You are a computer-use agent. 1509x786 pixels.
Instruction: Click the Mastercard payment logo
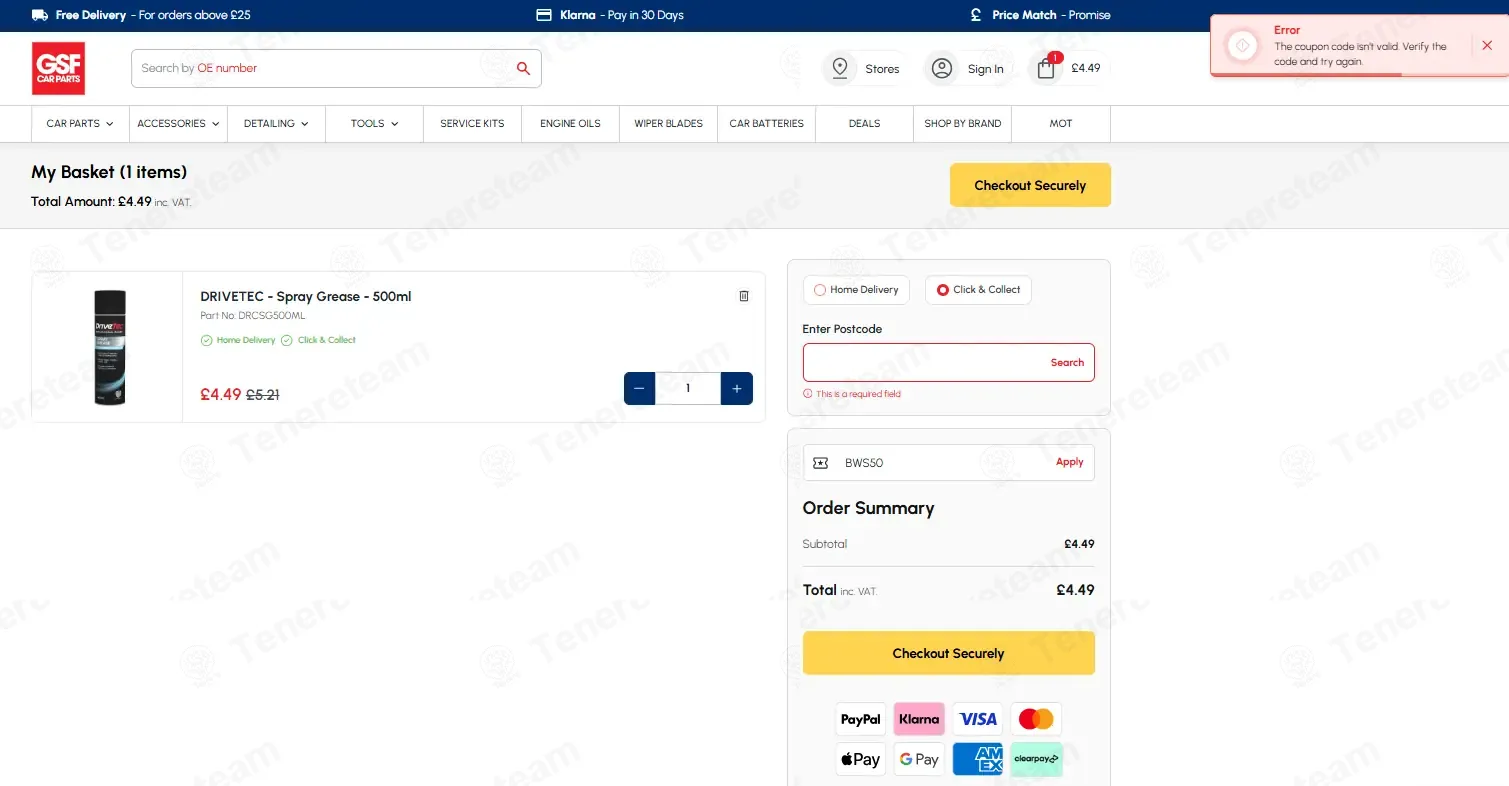1036,719
